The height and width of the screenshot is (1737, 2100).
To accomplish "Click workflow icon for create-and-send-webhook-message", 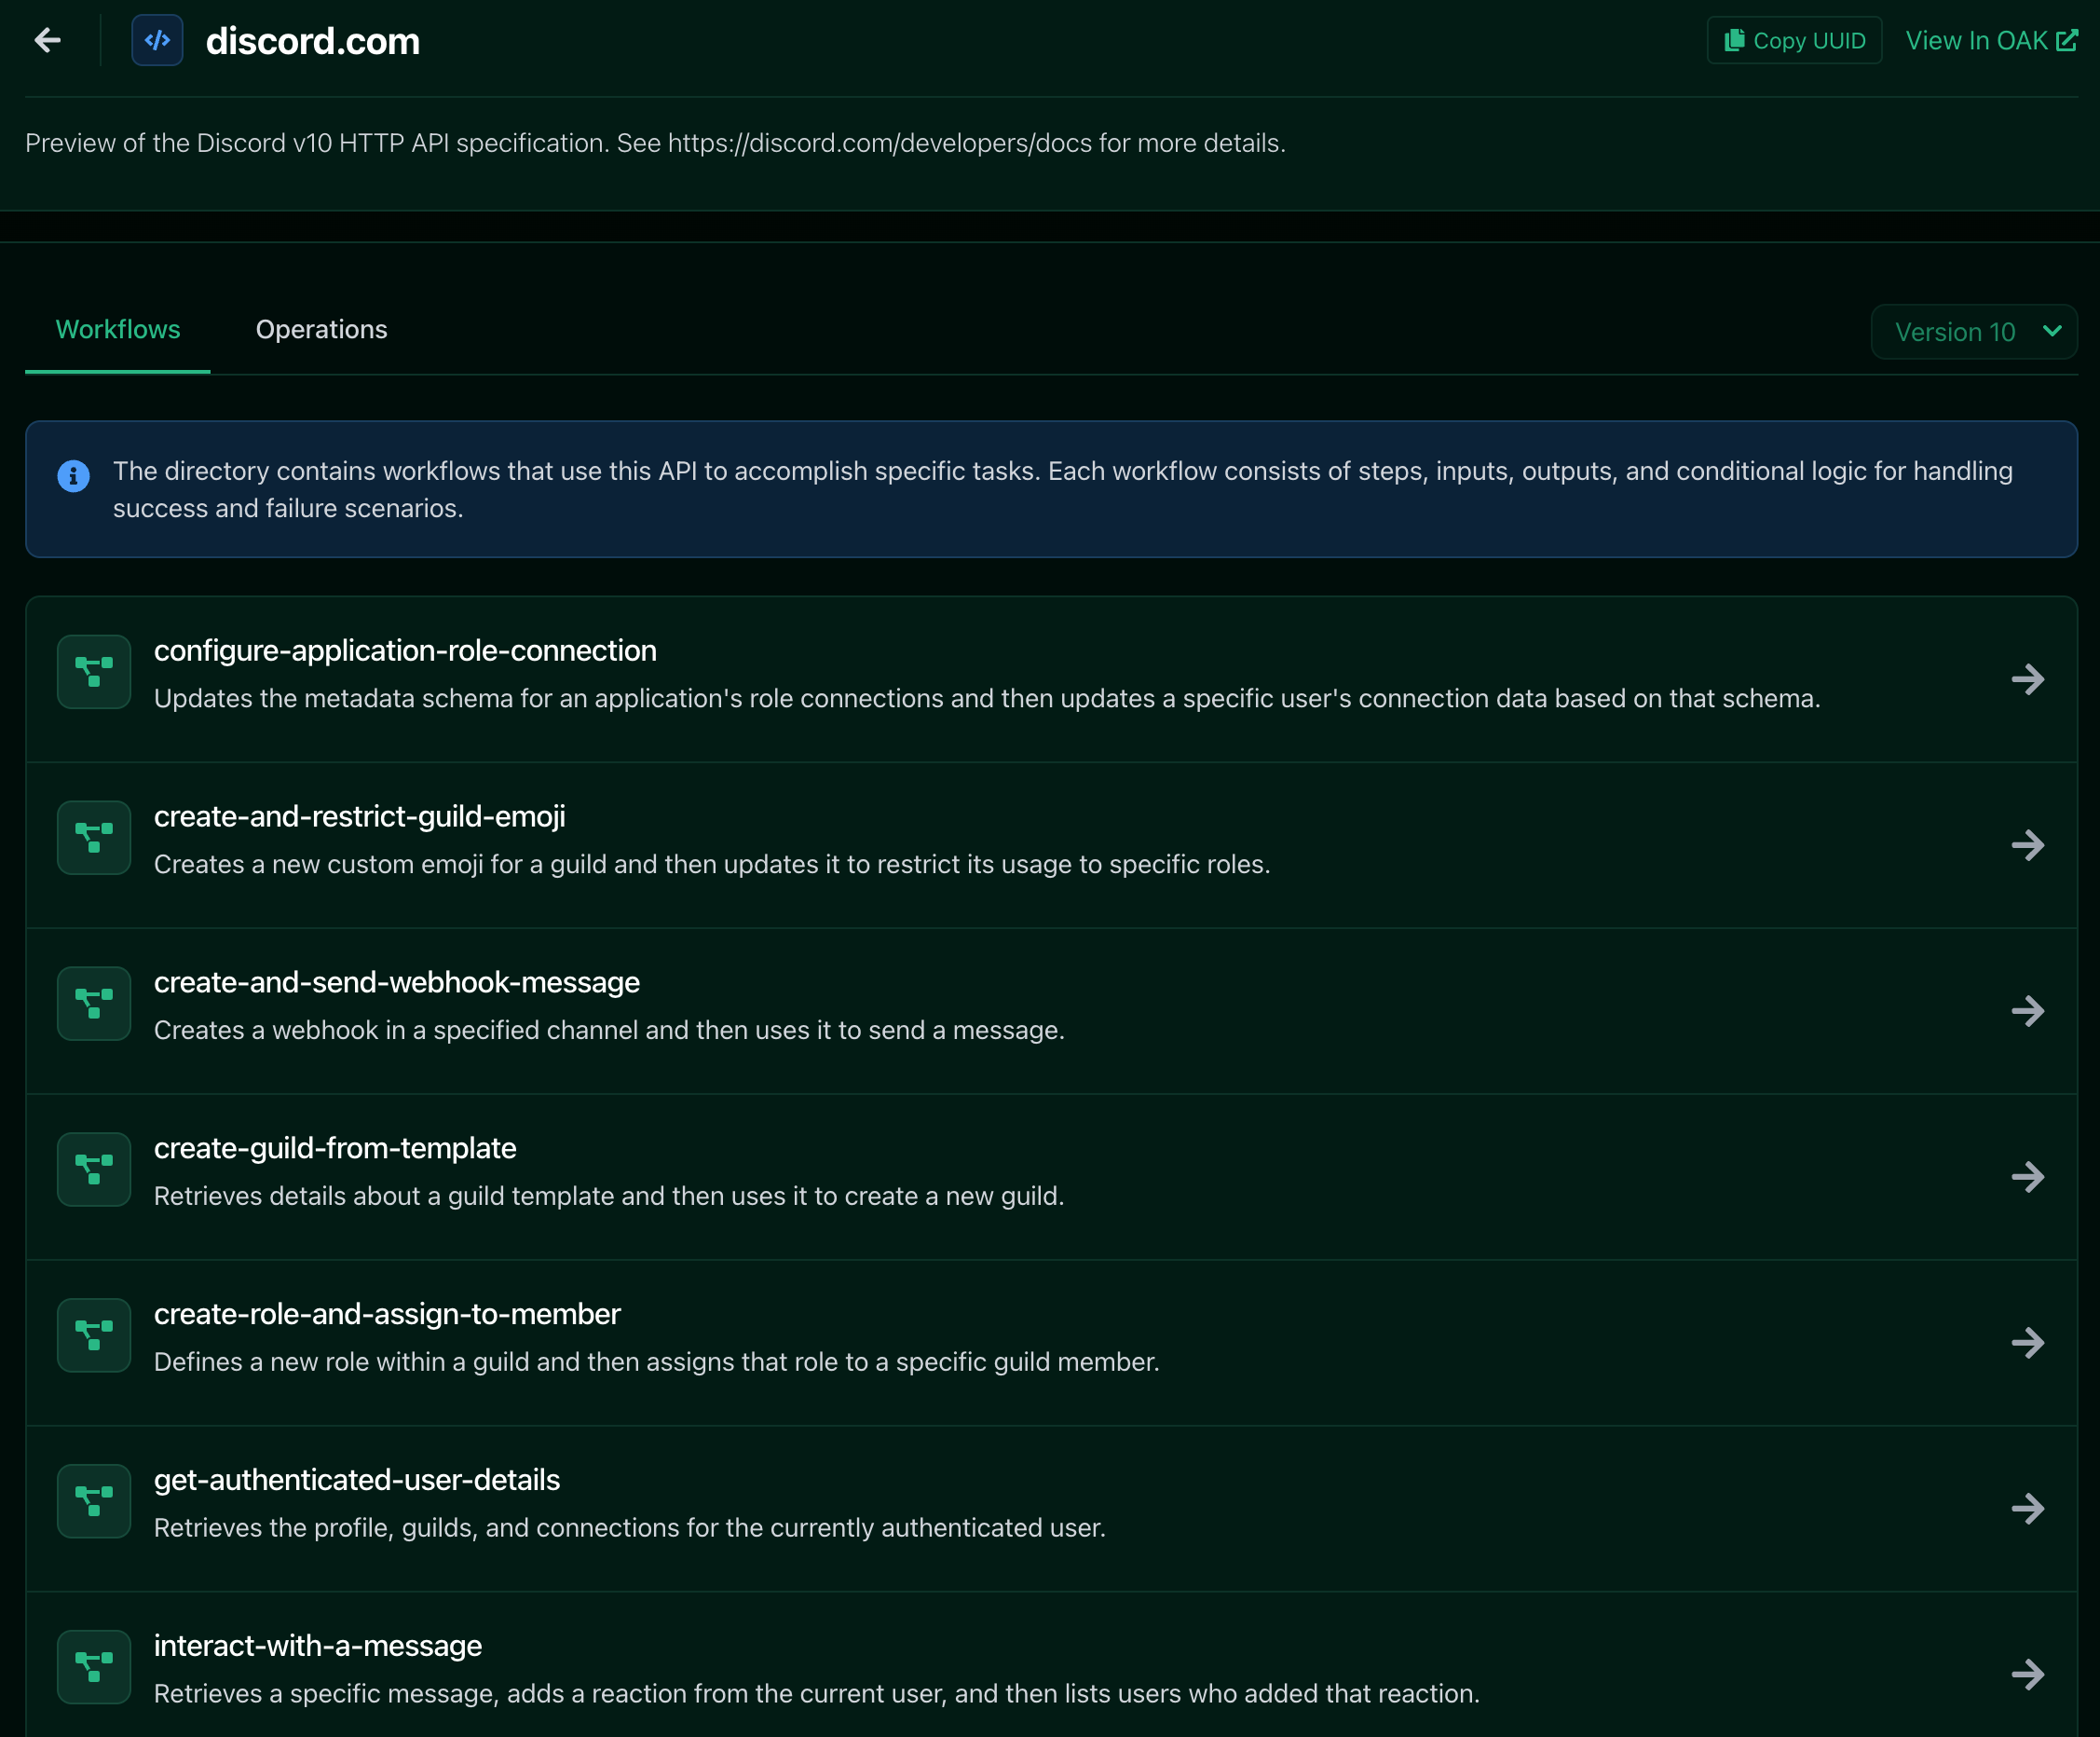I will tap(94, 1004).
